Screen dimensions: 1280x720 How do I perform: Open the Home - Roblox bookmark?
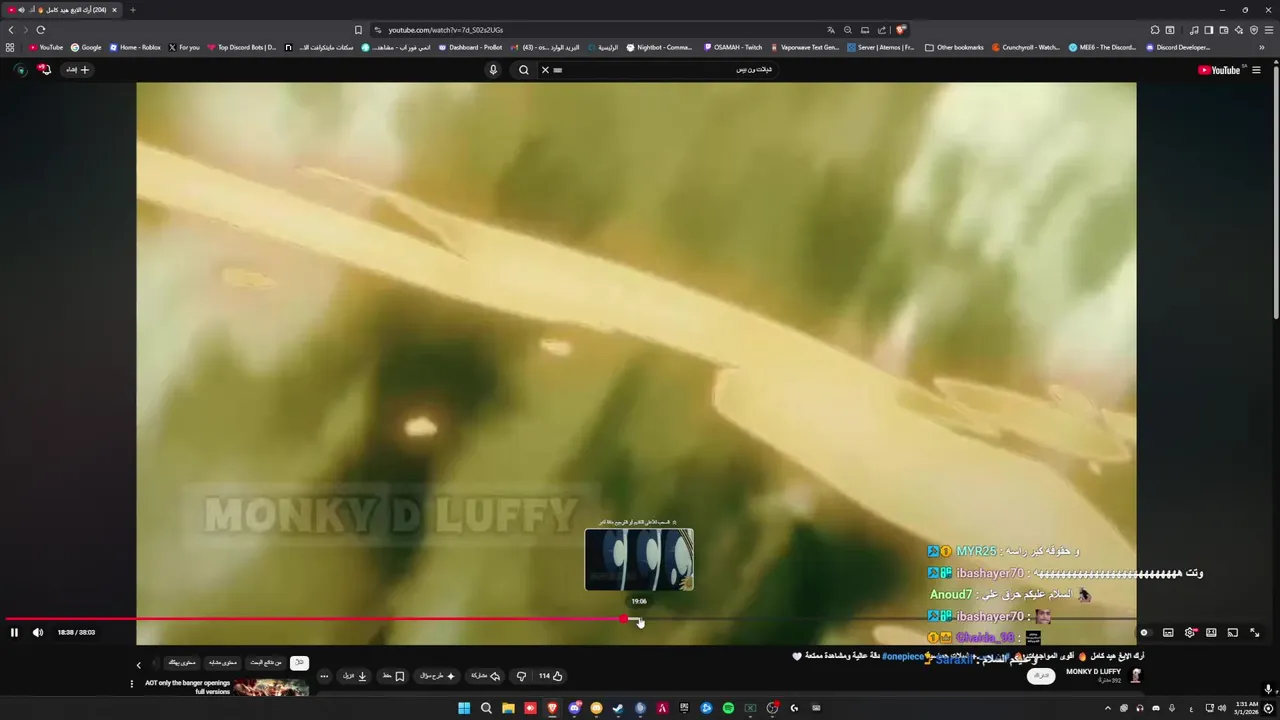click(x=135, y=47)
